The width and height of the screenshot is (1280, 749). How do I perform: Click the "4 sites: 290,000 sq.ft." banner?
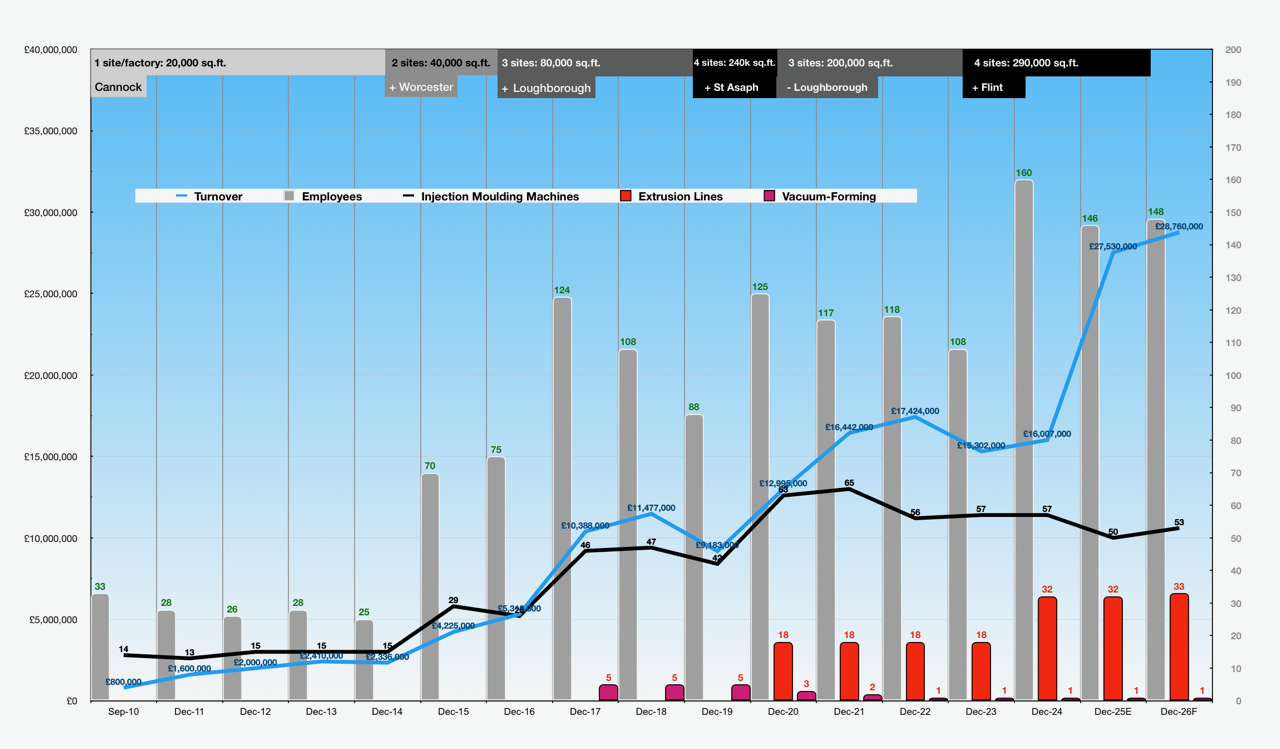(x=1057, y=63)
